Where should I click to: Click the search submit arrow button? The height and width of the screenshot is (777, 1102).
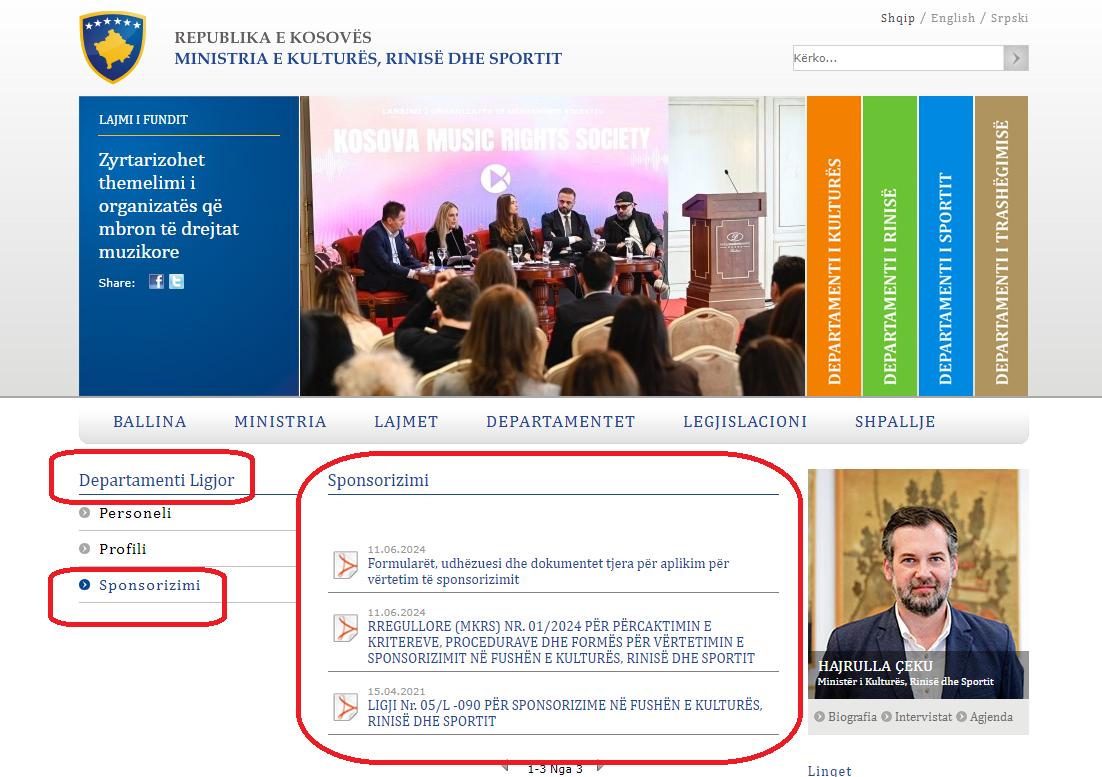click(x=1016, y=58)
